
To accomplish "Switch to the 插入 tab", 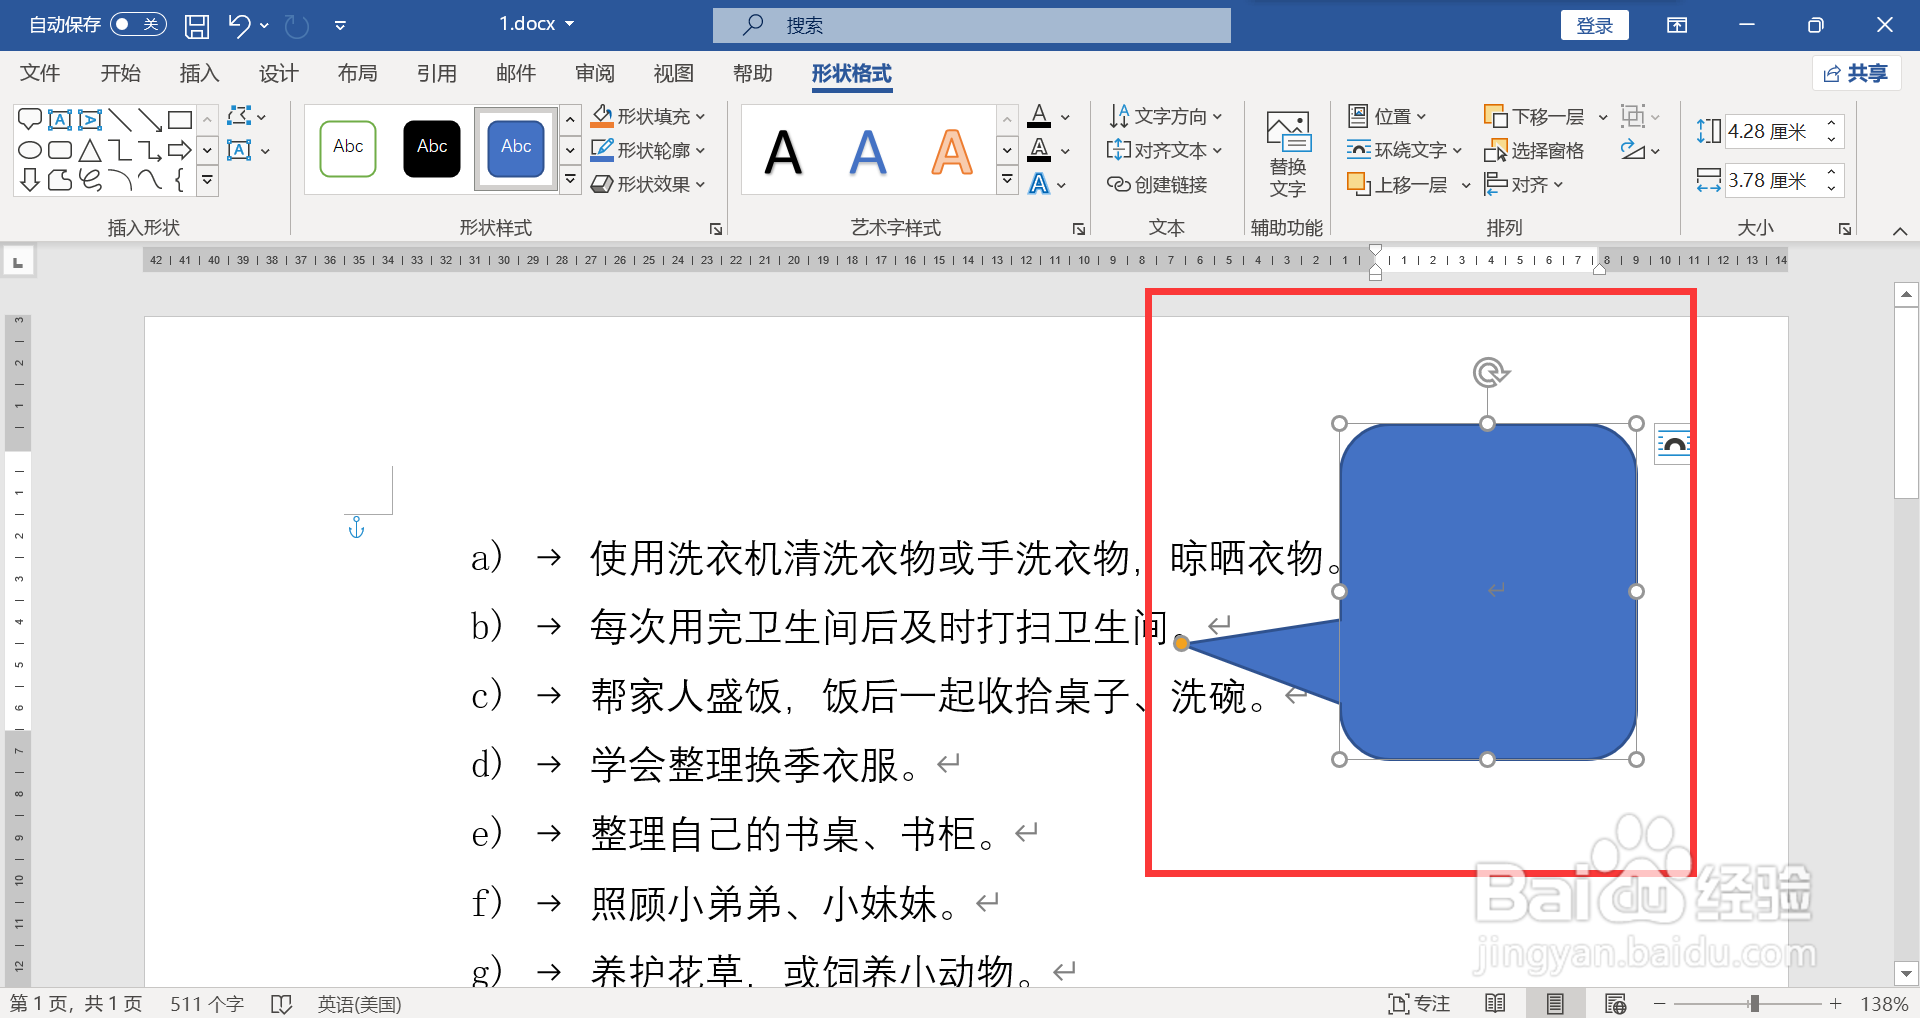I will (199, 73).
